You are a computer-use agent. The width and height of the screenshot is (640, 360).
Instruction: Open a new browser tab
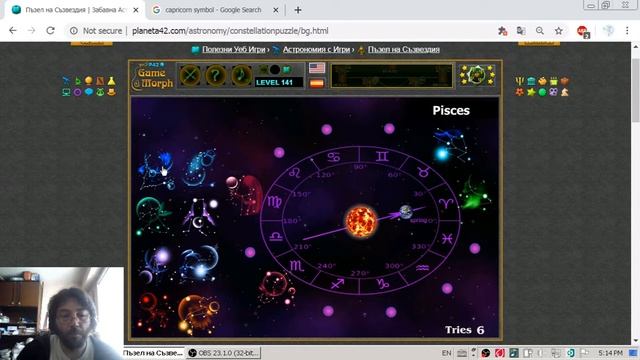(298, 10)
